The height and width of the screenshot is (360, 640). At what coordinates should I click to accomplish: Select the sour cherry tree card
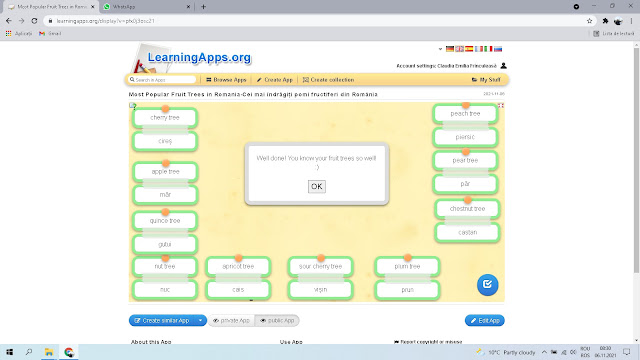coord(320,266)
